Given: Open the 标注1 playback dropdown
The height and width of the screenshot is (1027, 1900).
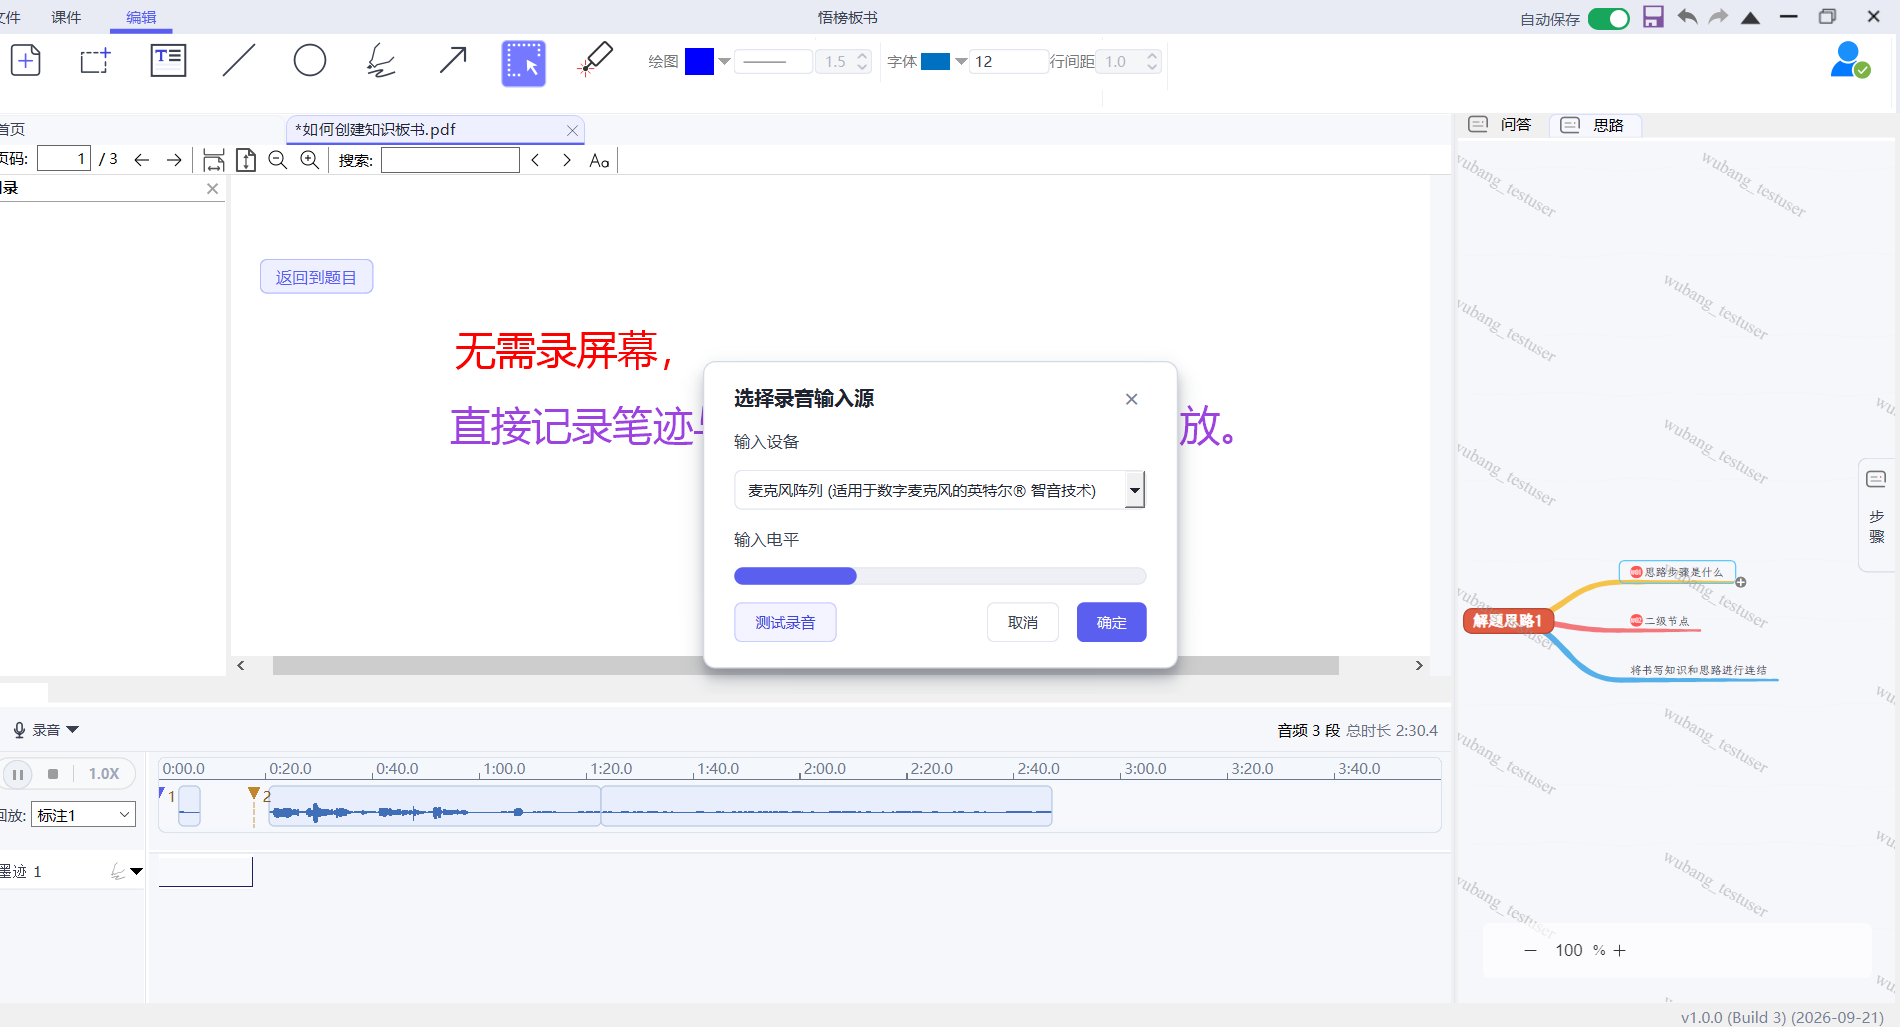Looking at the screenshot, I should click(83, 815).
